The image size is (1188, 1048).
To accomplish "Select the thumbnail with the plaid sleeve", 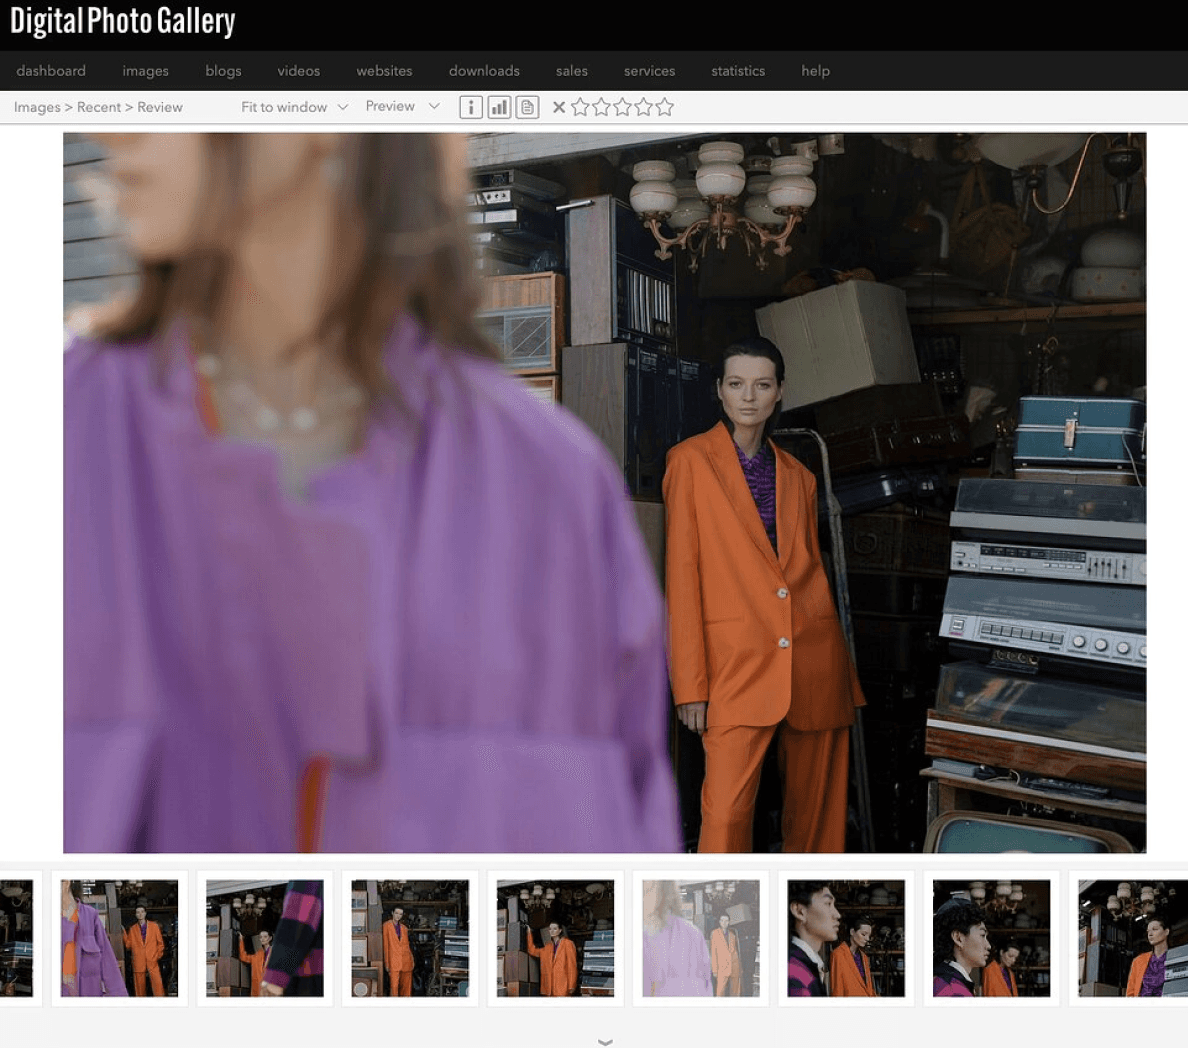I will (265, 938).
